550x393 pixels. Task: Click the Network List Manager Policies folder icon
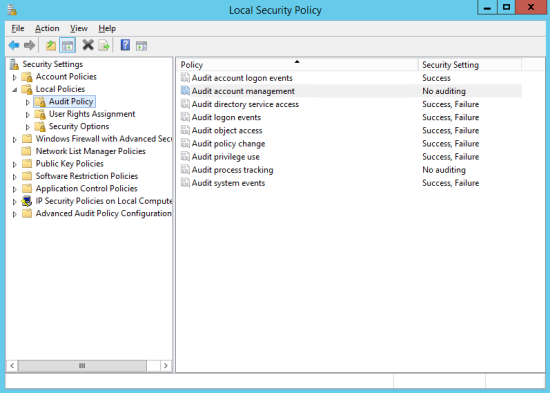click(26, 151)
